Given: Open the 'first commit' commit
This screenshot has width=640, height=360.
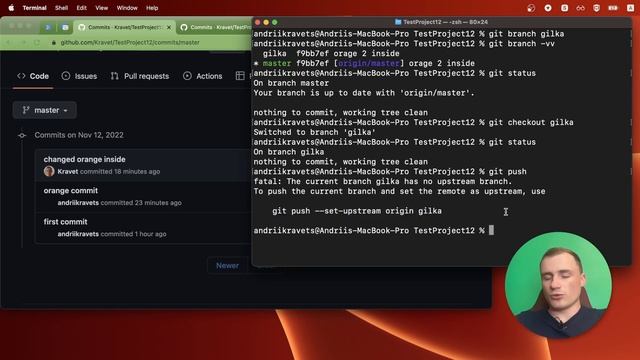Looking at the screenshot, I should pyautogui.click(x=65, y=222).
